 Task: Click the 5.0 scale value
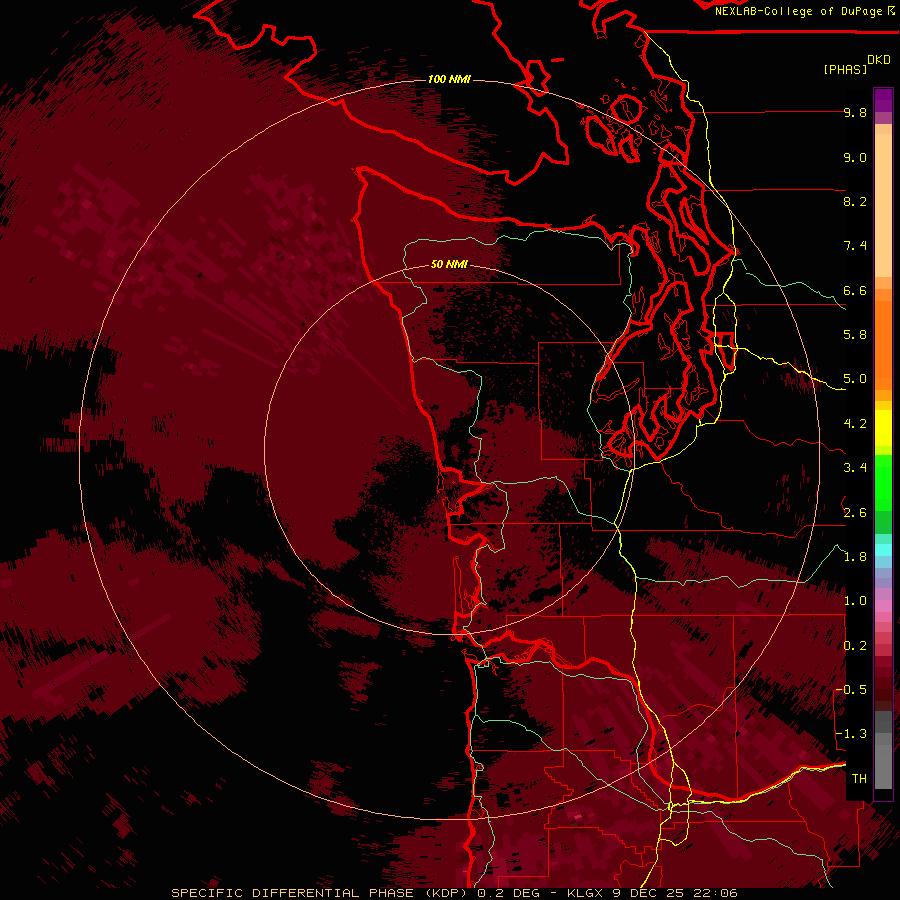click(855, 379)
